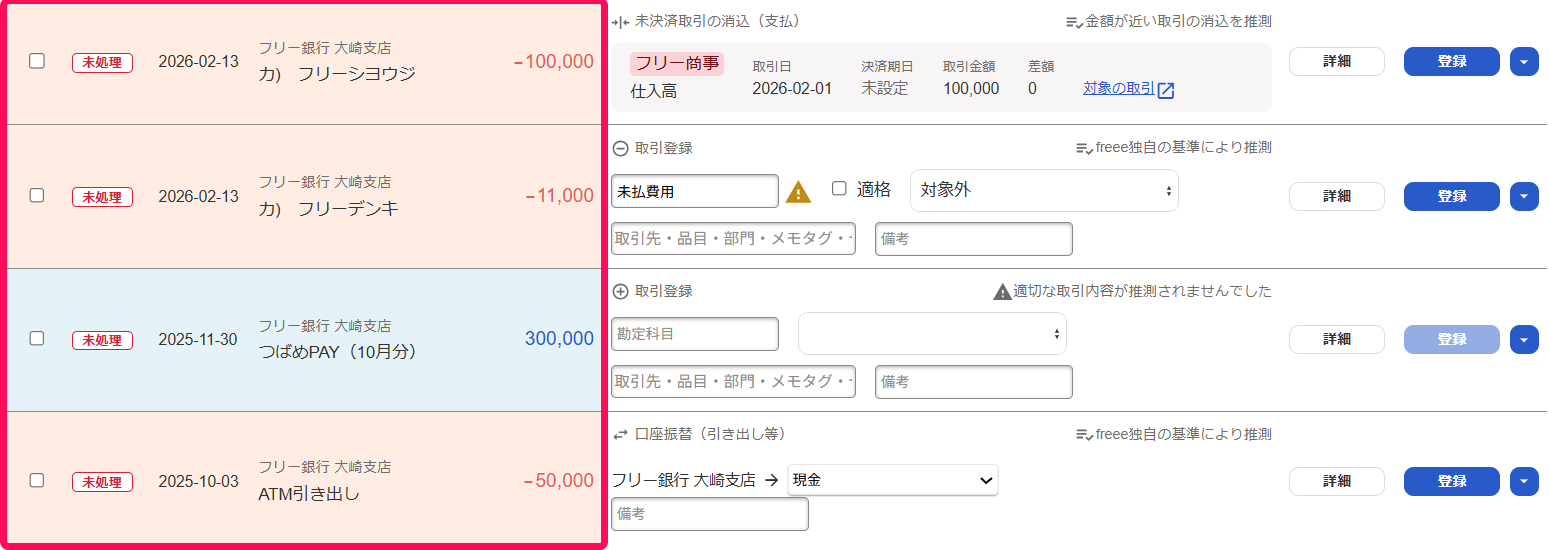
Task: Click the 備考 field in the フリーデンキ row
Action: [974, 239]
